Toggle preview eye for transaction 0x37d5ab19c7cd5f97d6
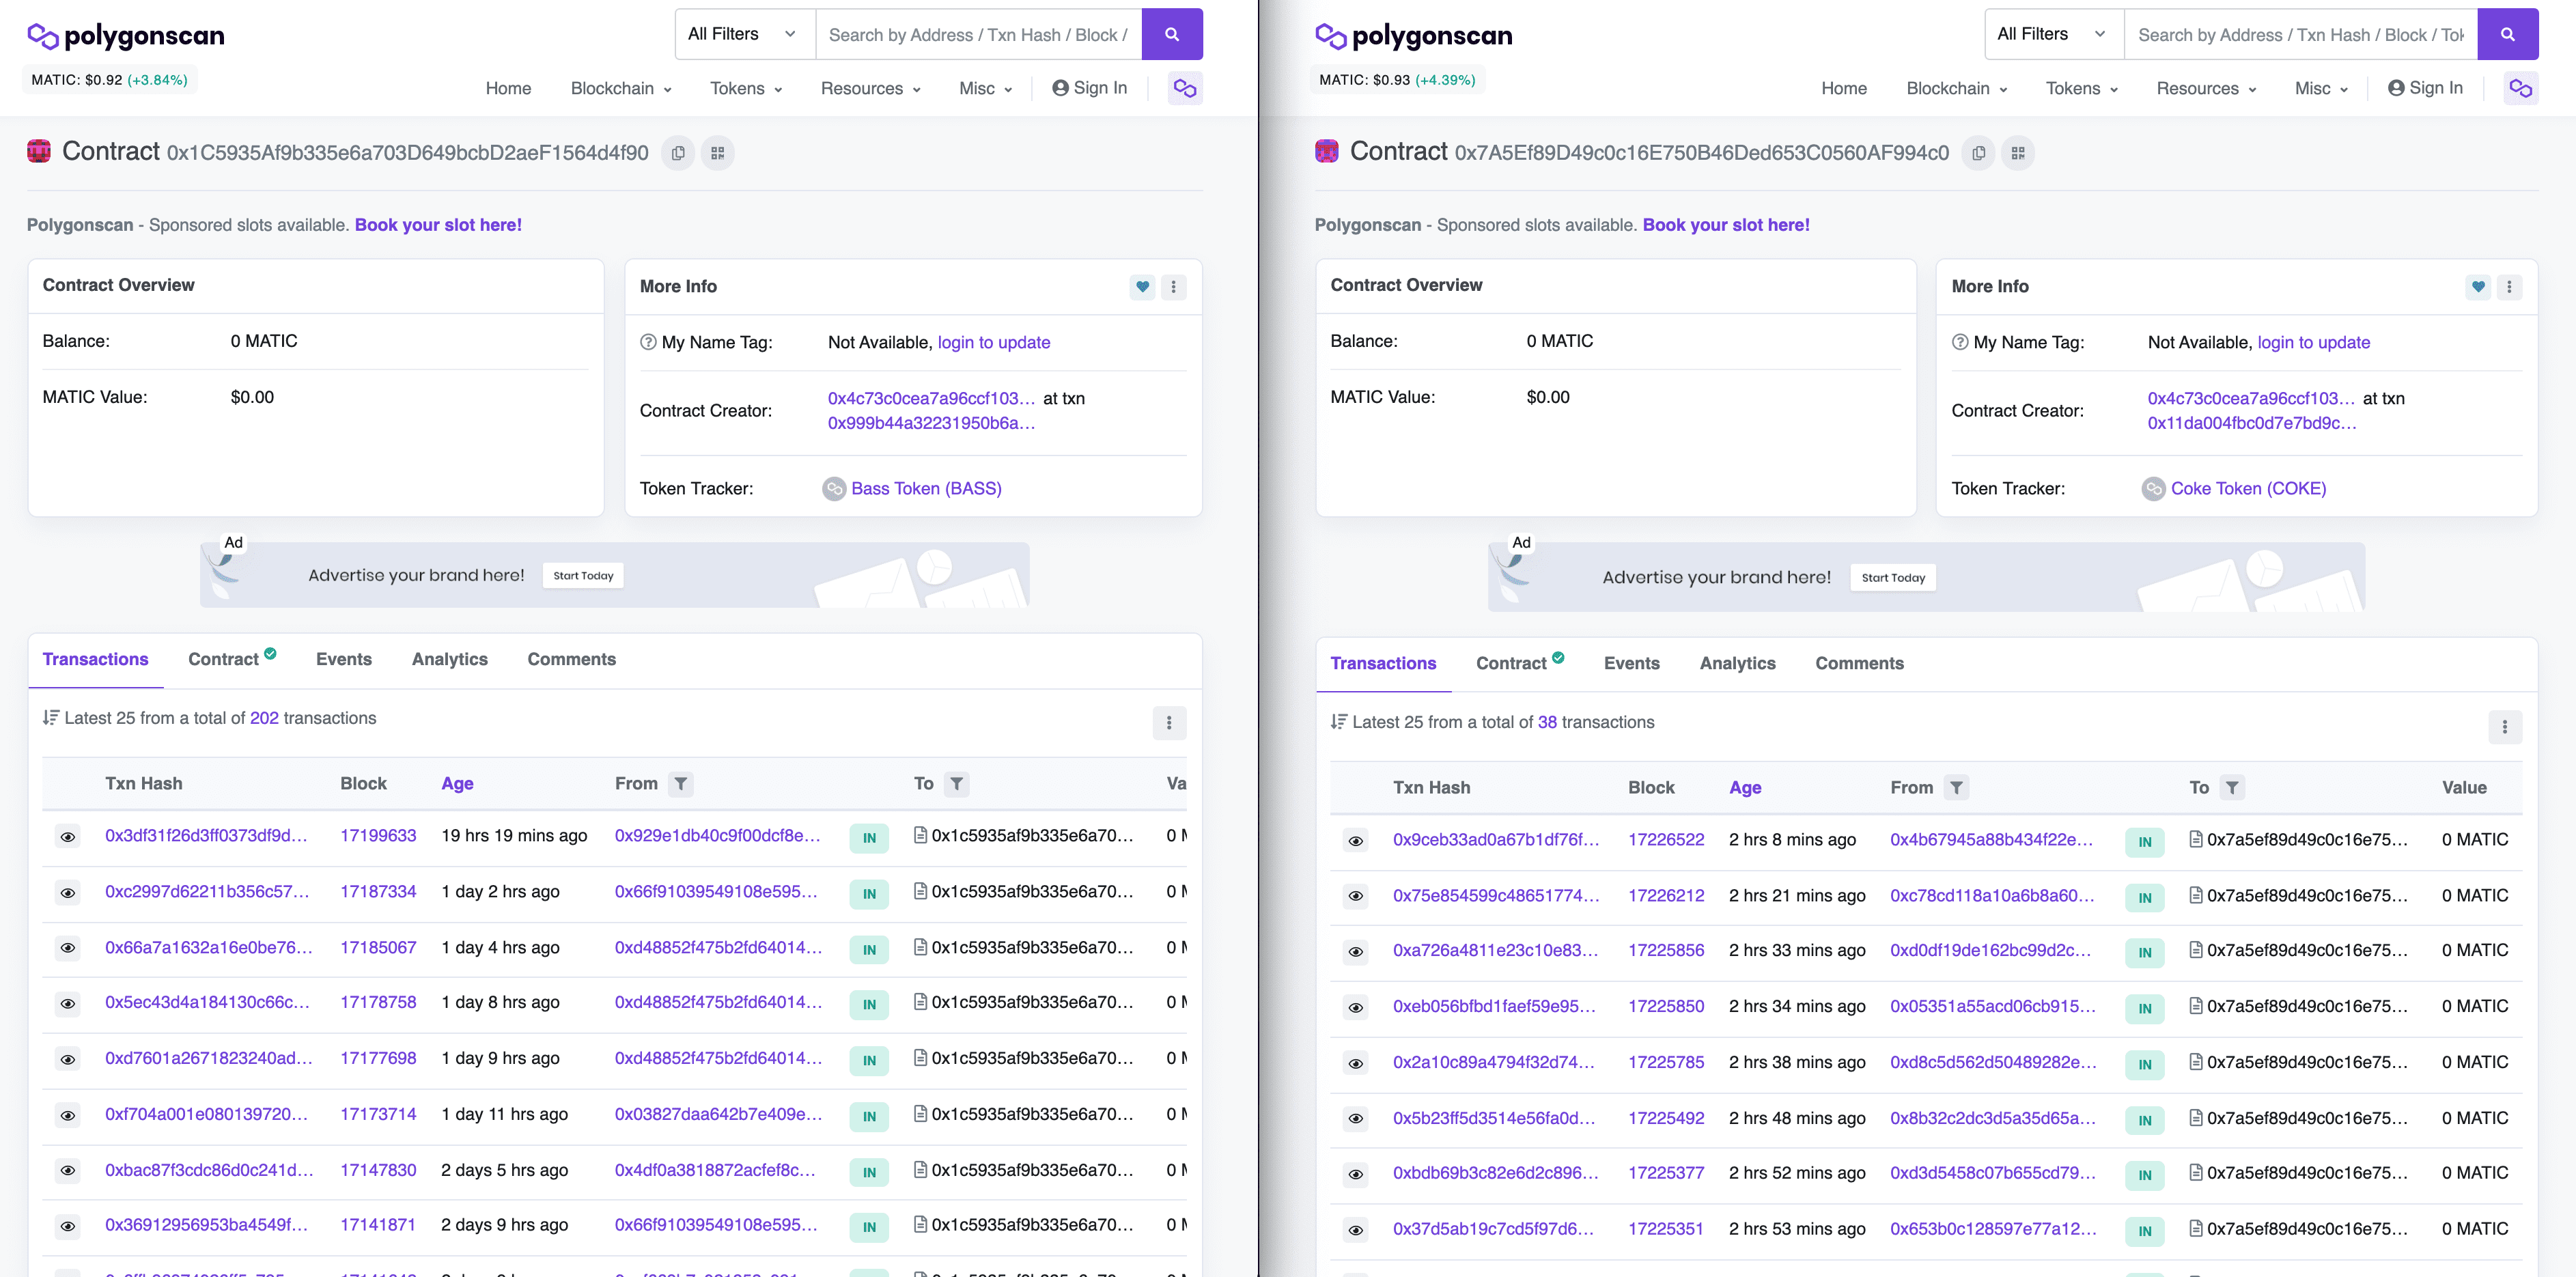This screenshot has width=2576, height=1277. [x=1356, y=1230]
